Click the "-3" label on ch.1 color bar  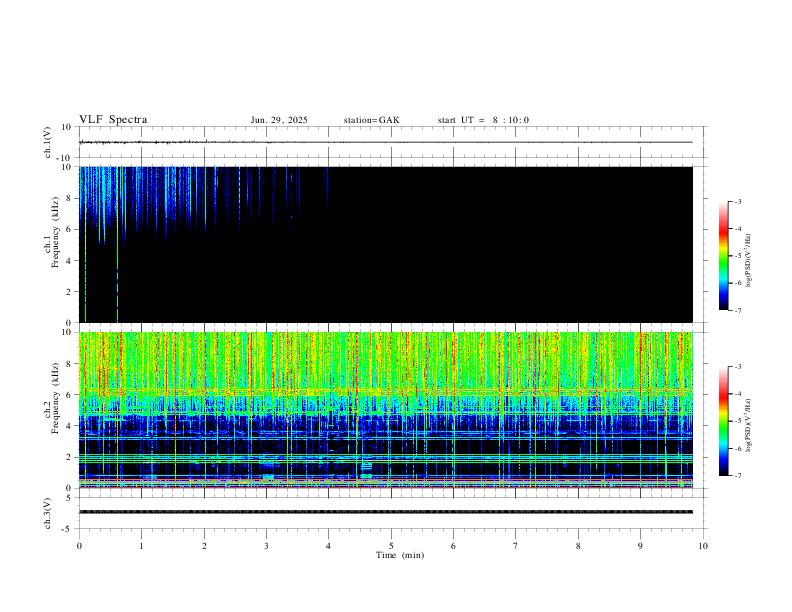coord(738,201)
